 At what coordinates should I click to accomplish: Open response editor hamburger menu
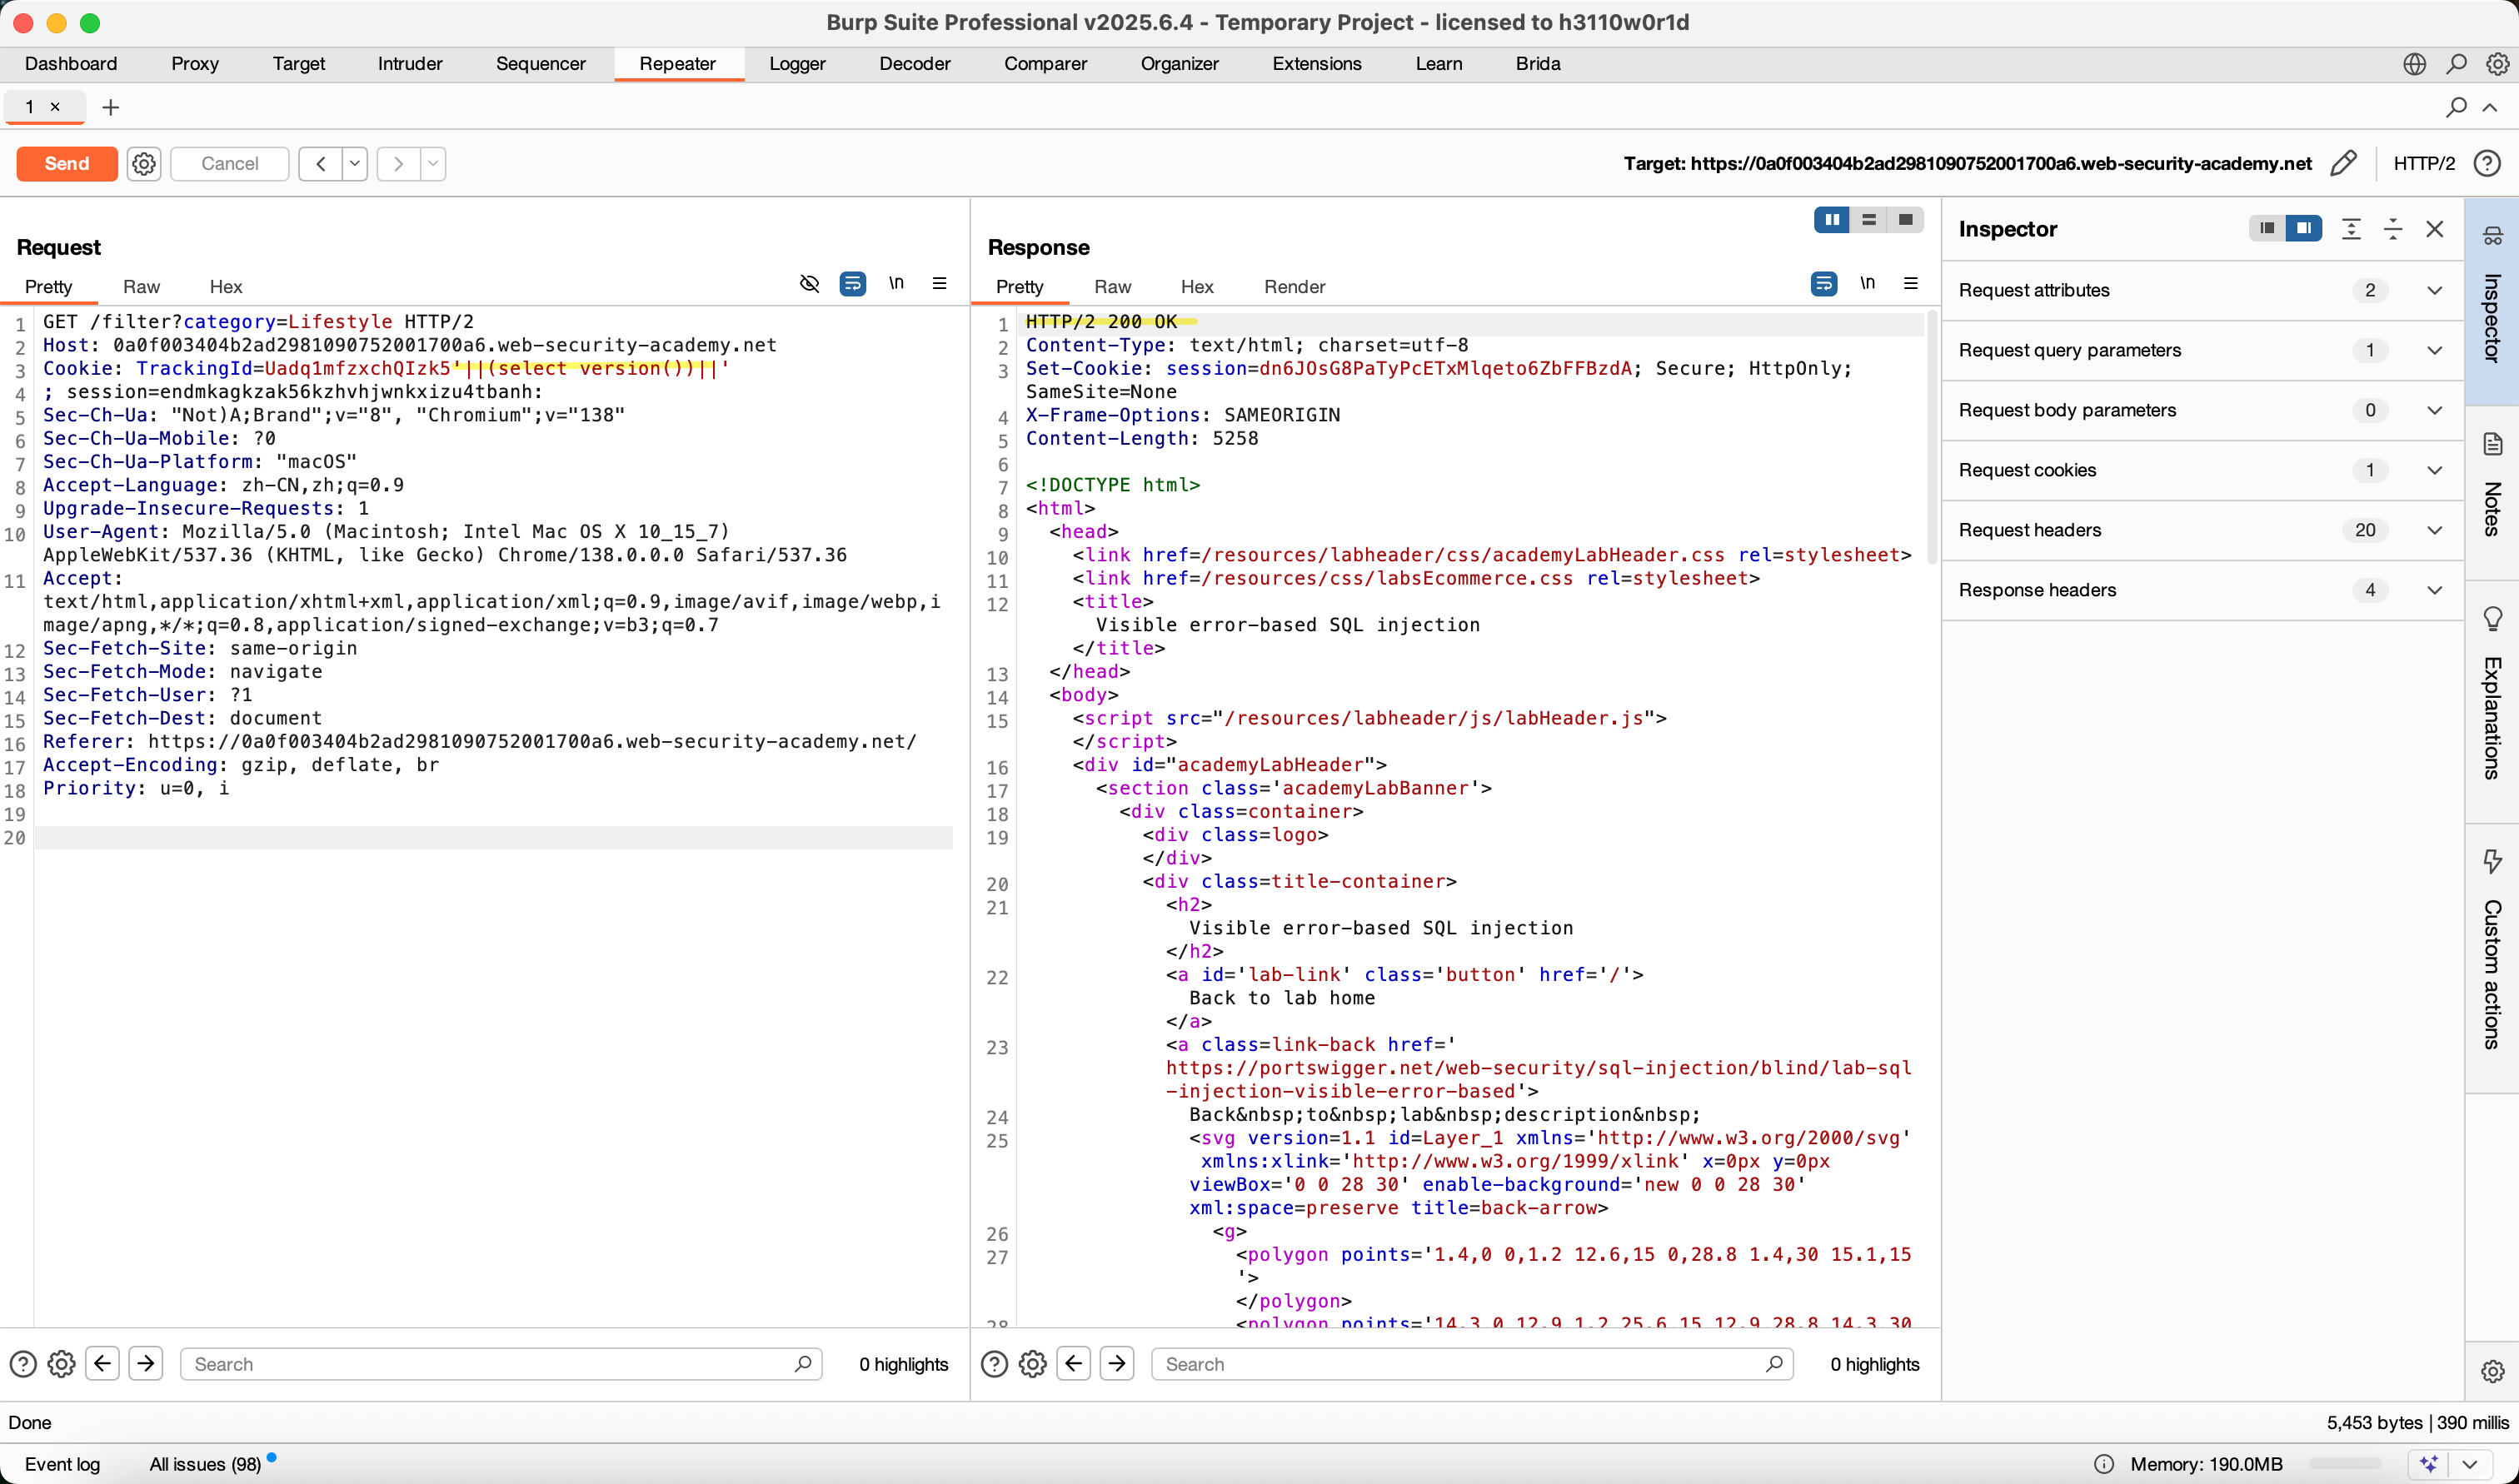tap(1910, 284)
